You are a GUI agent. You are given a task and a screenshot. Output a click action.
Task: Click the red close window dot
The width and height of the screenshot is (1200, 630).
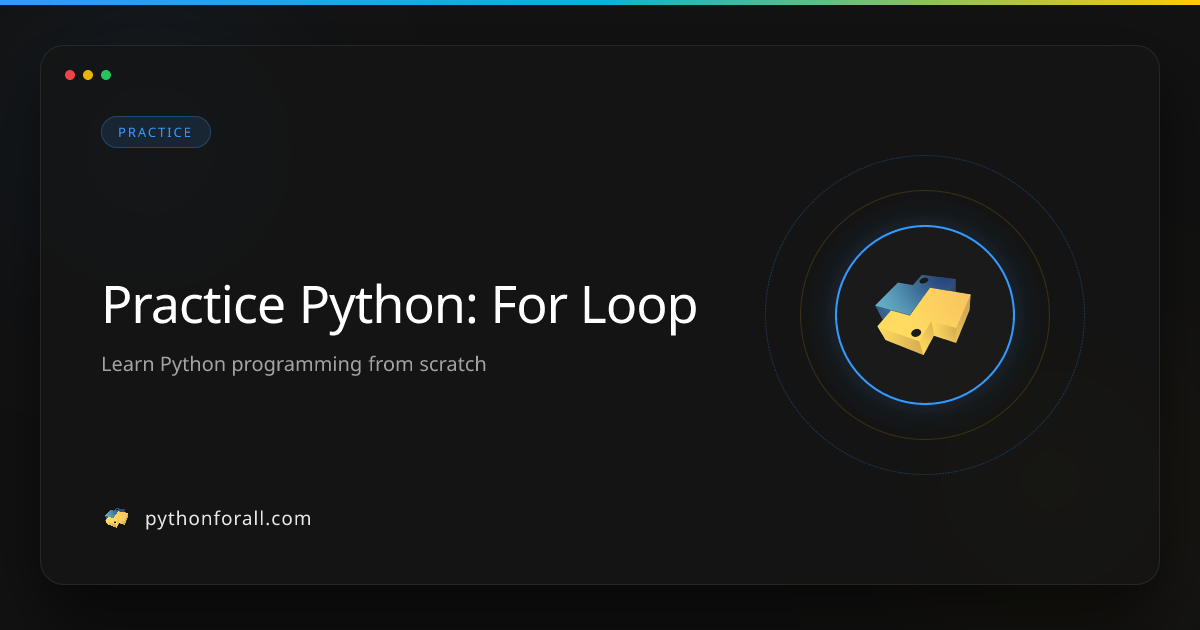[70, 75]
